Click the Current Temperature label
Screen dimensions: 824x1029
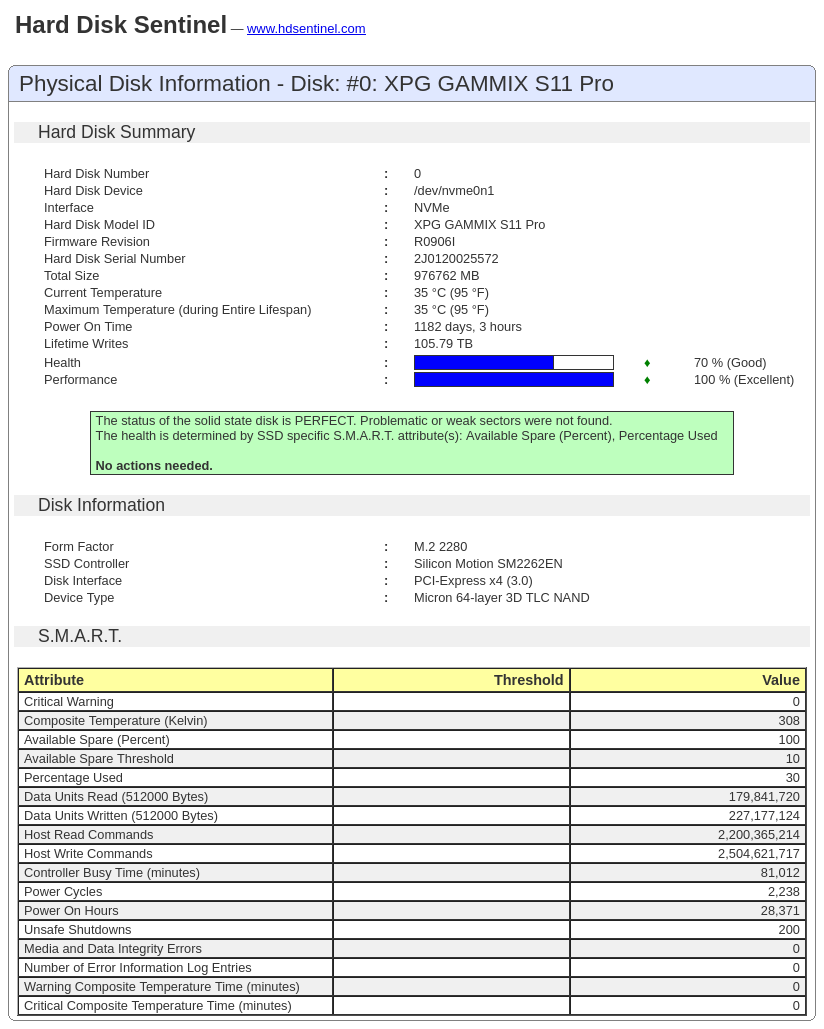[x=102, y=293]
